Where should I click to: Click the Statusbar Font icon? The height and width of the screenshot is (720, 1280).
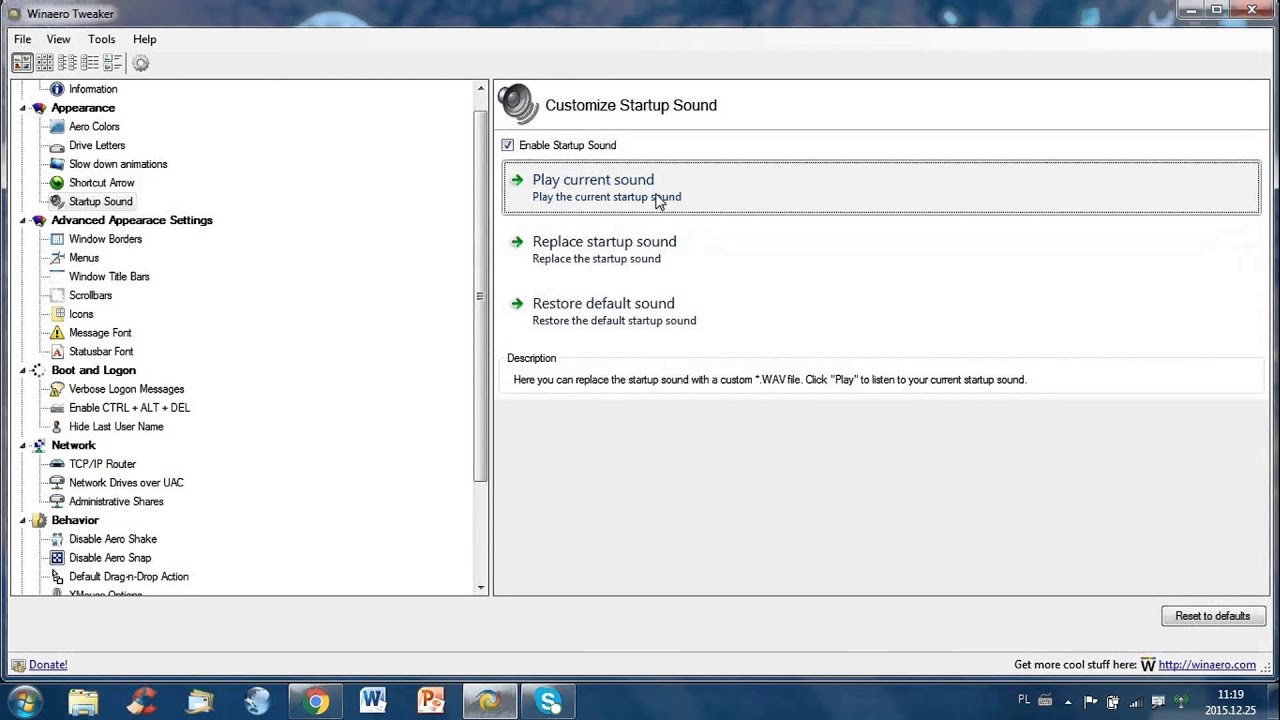tap(57, 352)
